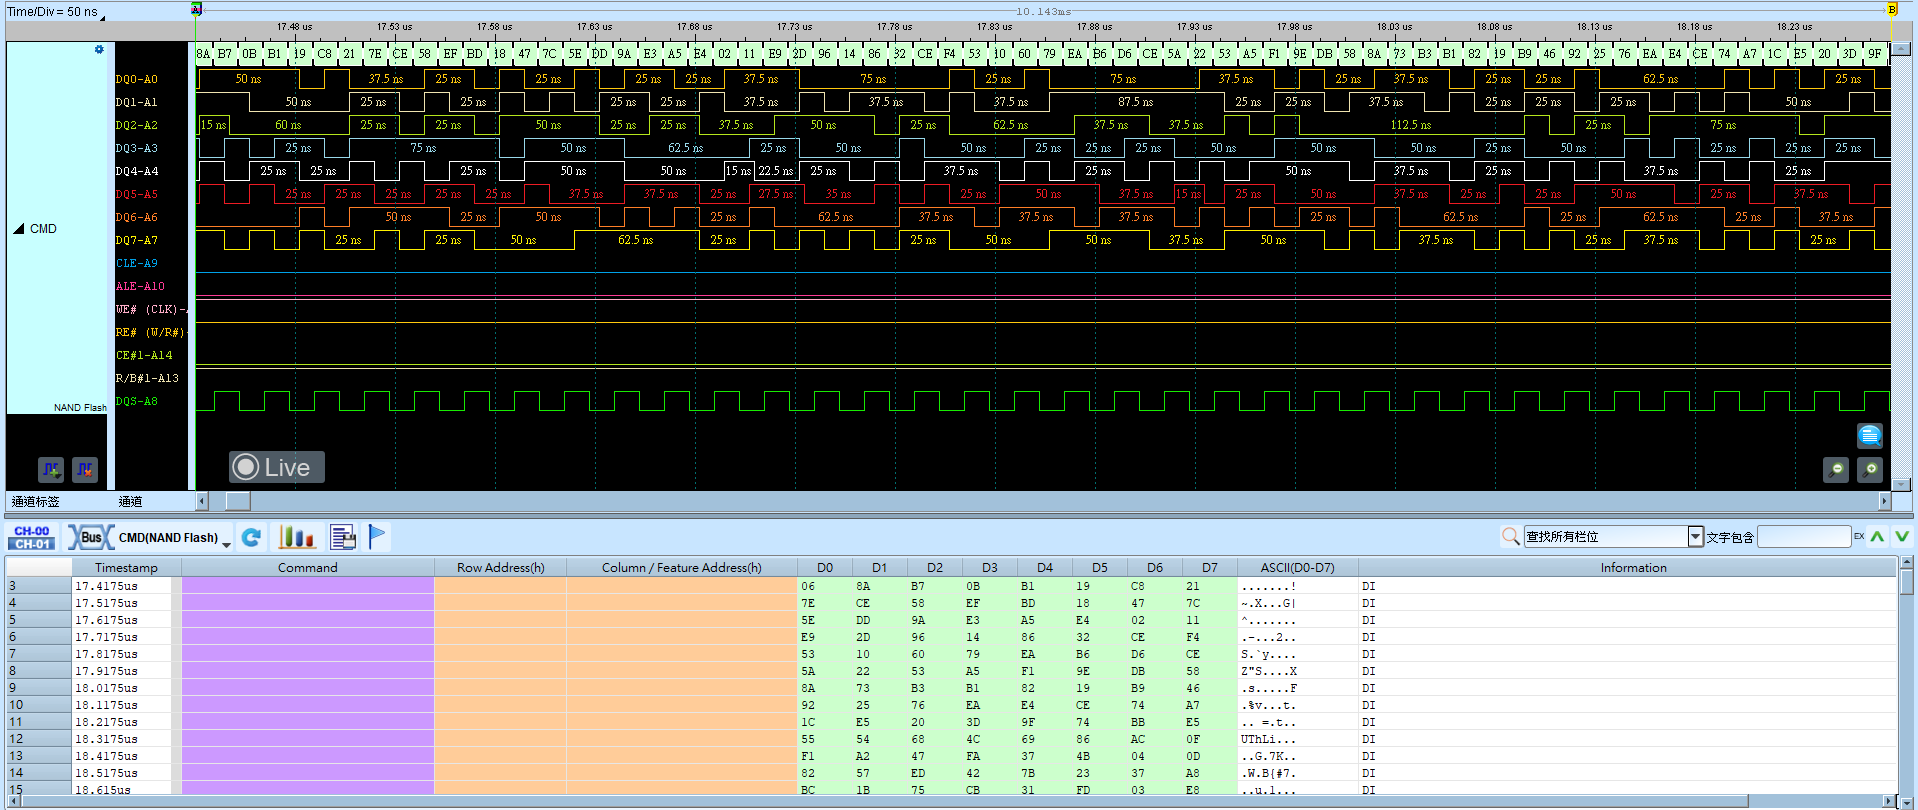This screenshot has width=1918, height=810.
Task: Select the table row with timestamp 18.0175us
Action: pyautogui.click(x=950, y=688)
